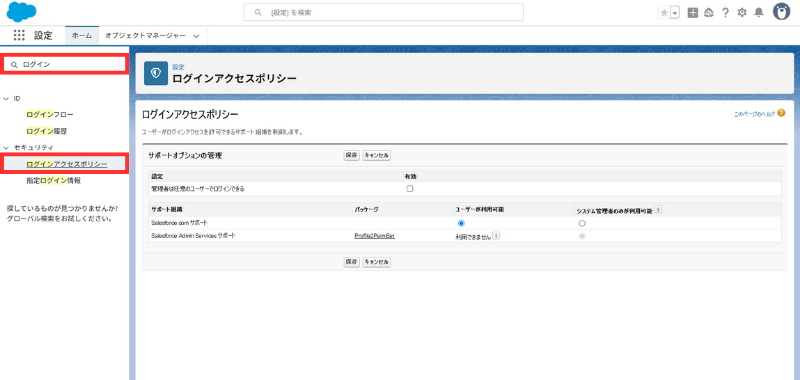Click the info icon beside 利用できません
The width and height of the screenshot is (800, 380).
point(495,236)
